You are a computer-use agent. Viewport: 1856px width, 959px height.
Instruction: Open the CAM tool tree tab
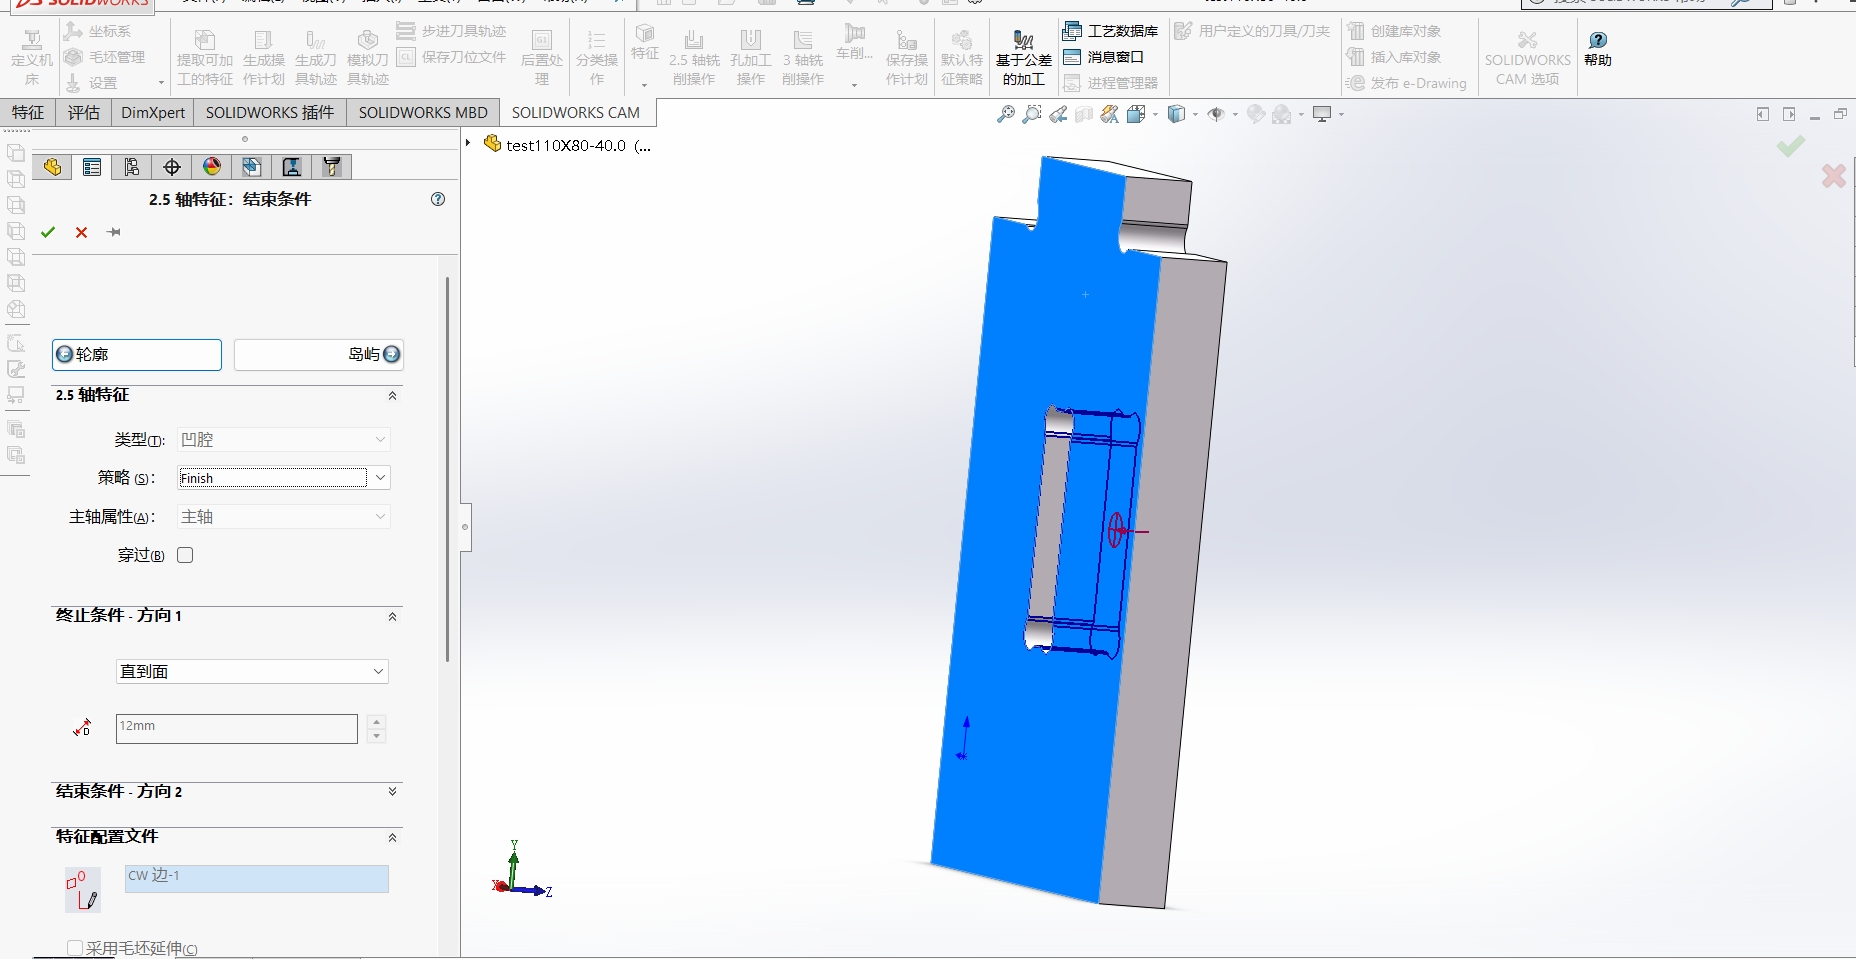point(332,167)
